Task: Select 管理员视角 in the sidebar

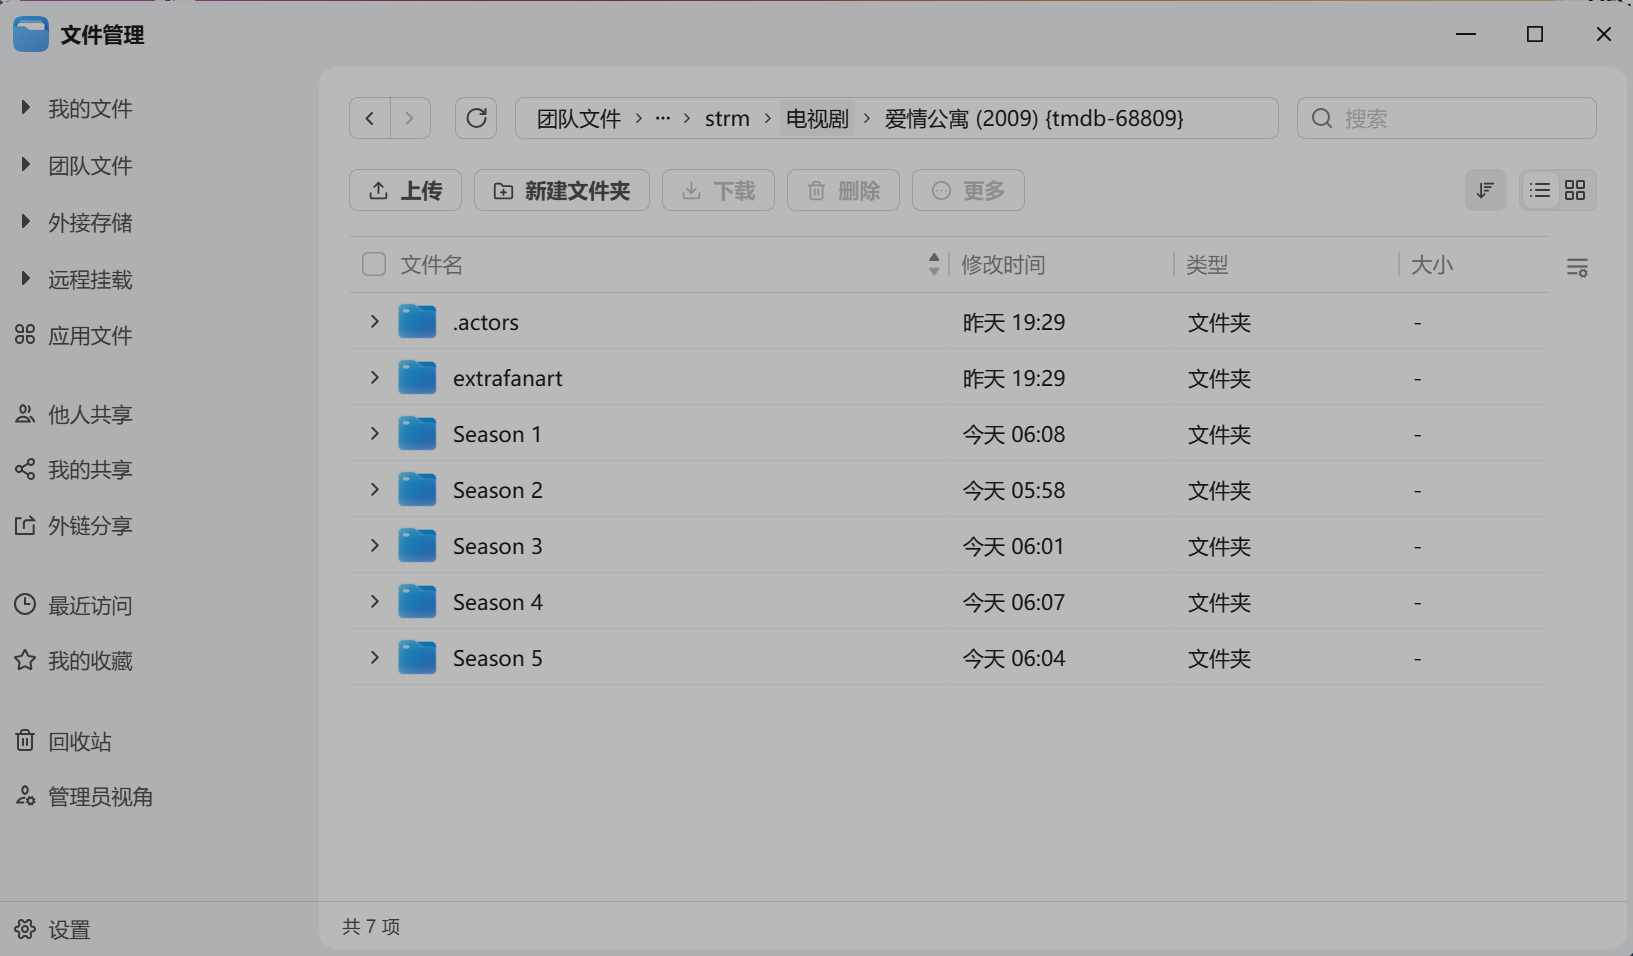Action: tap(100, 797)
